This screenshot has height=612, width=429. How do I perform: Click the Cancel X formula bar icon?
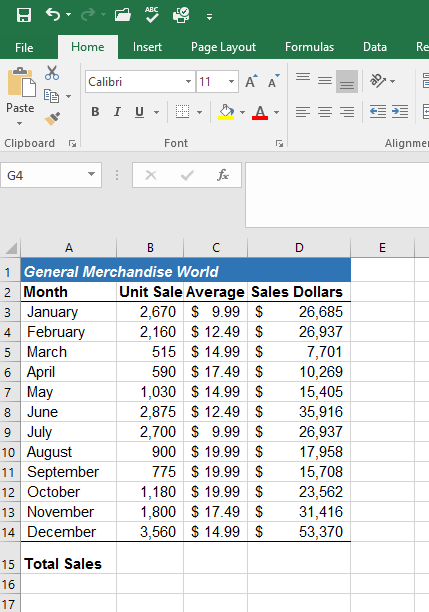point(151,175)
